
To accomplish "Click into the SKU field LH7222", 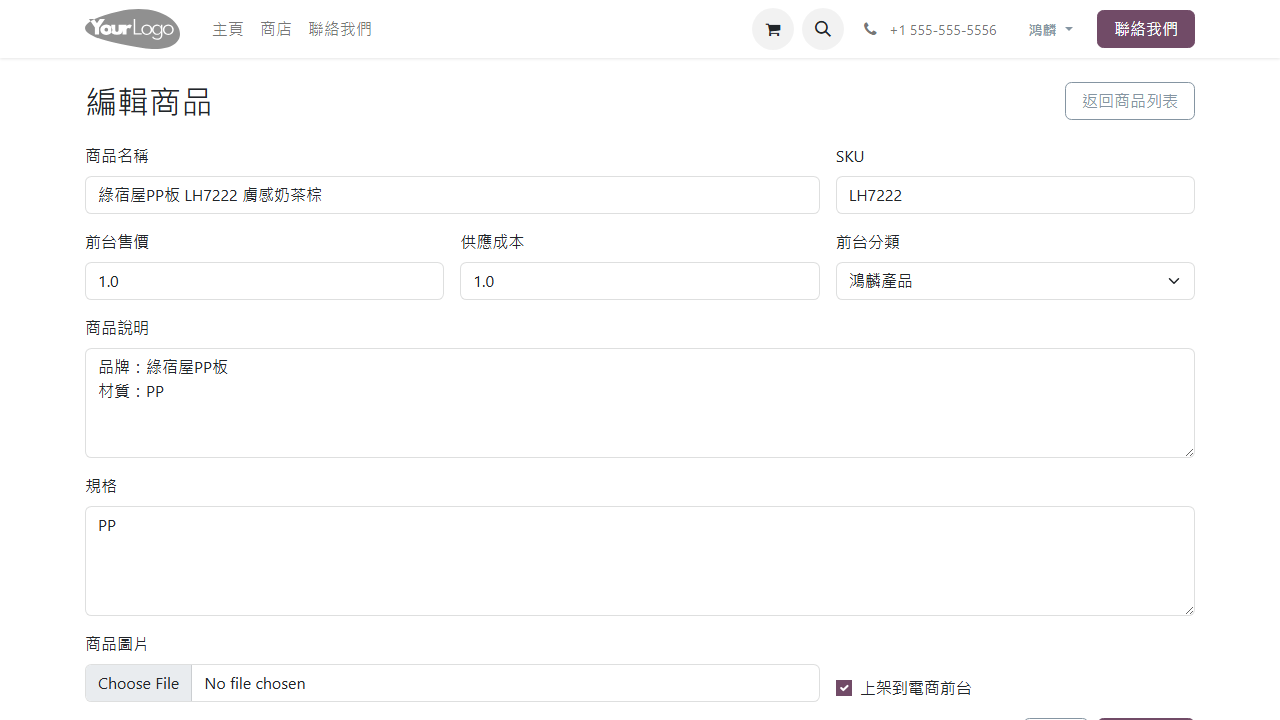I will 1015,195.
